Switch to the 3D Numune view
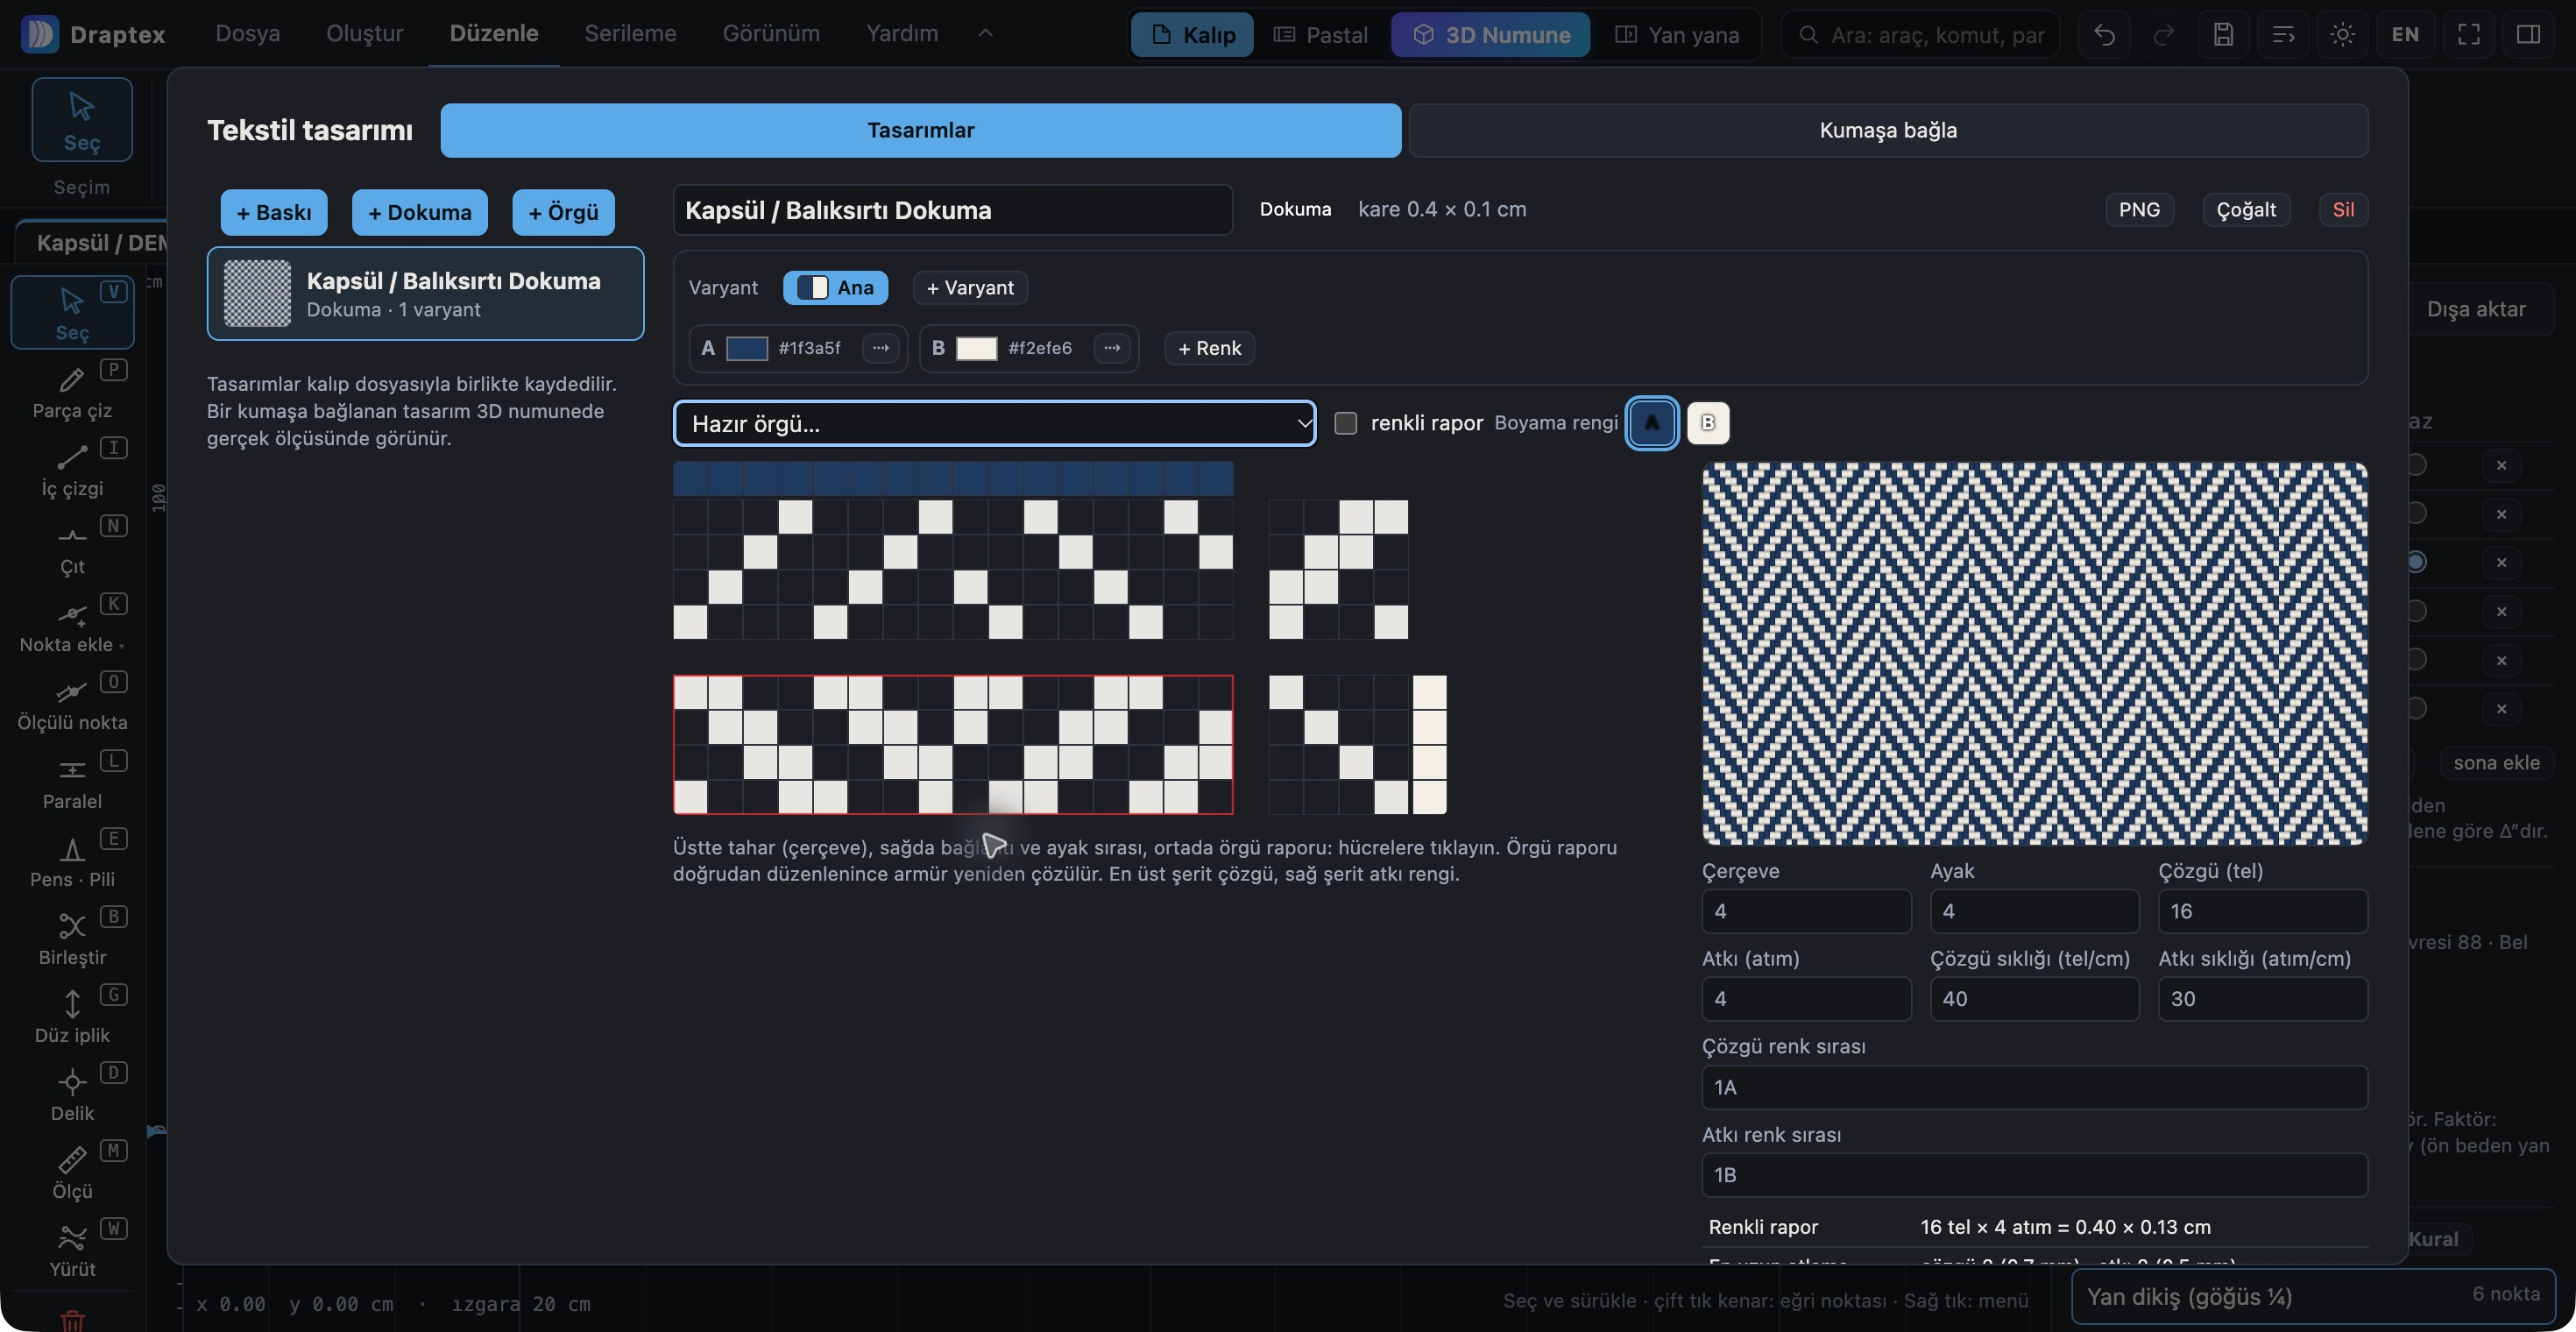The image size is (2576, 1332). (x=1491, y=35)
